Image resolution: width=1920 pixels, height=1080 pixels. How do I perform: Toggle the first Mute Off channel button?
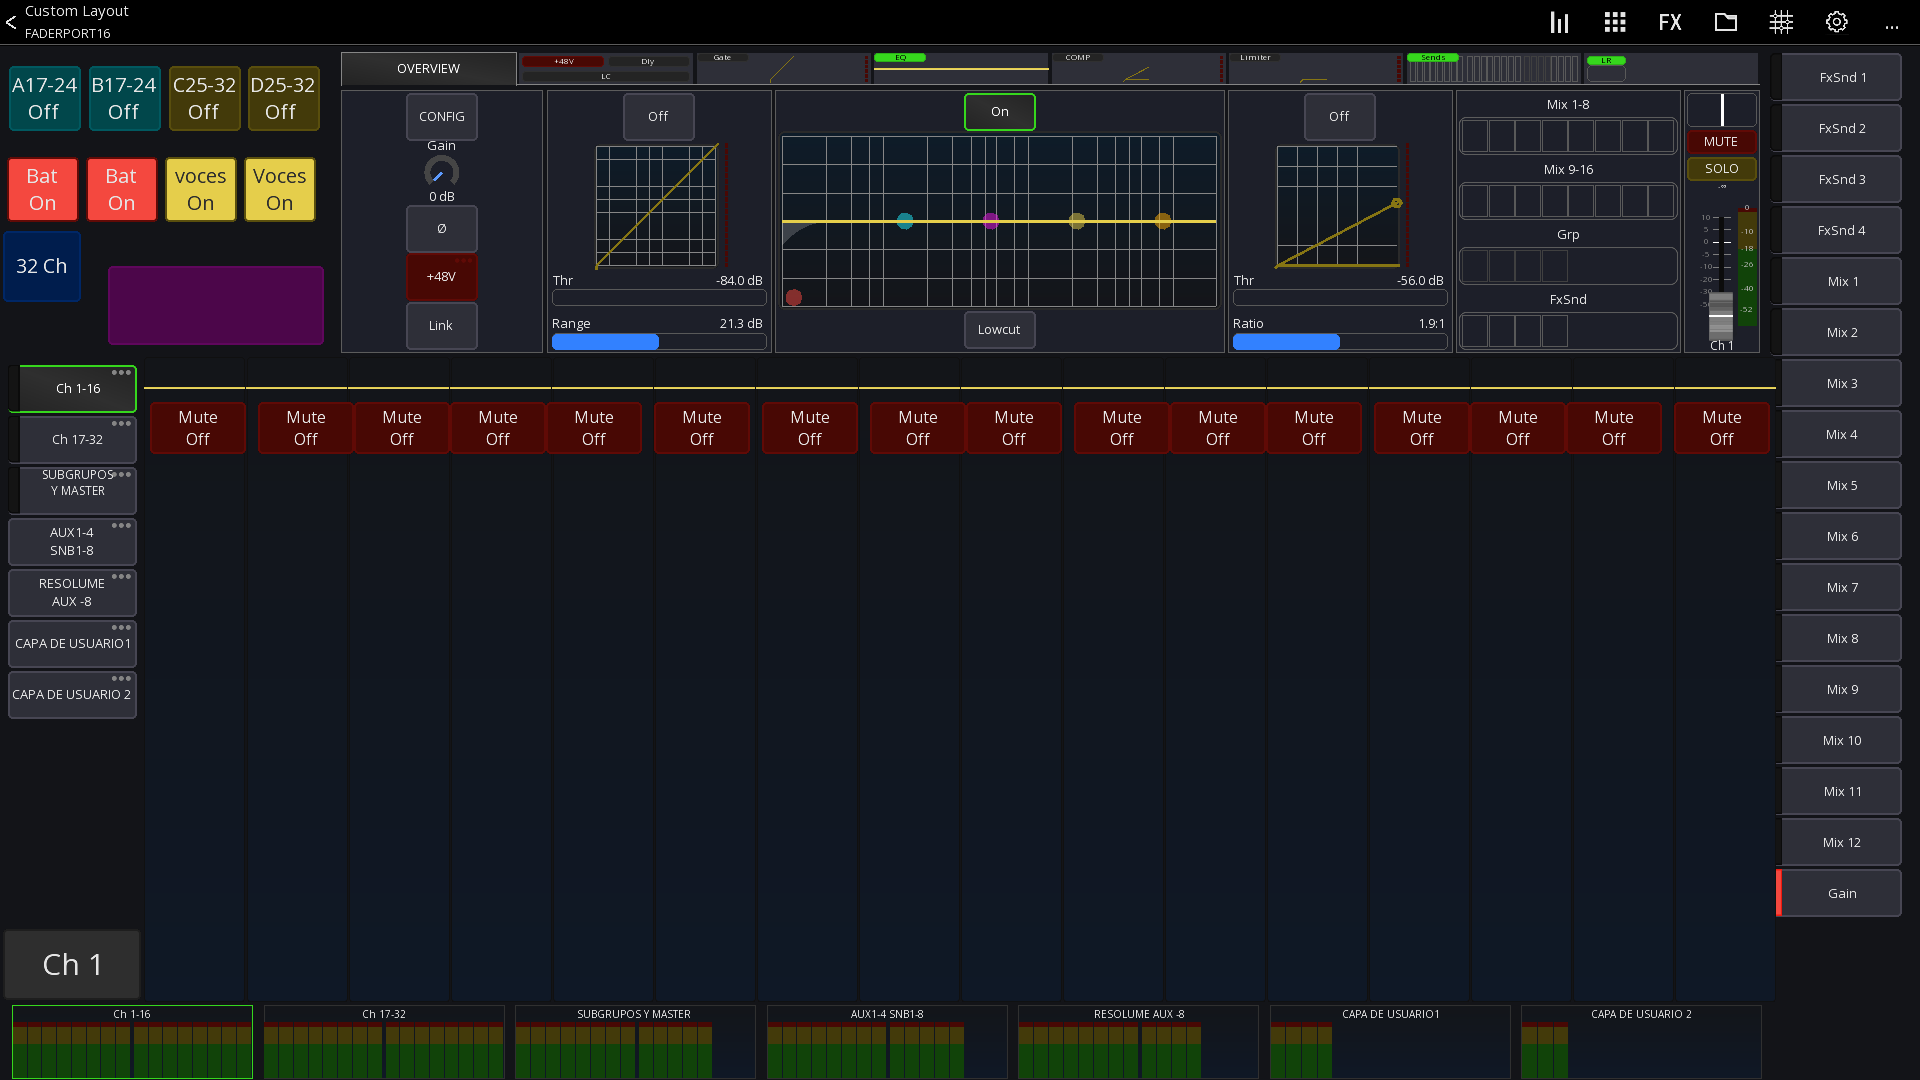[x=198, y=428]
